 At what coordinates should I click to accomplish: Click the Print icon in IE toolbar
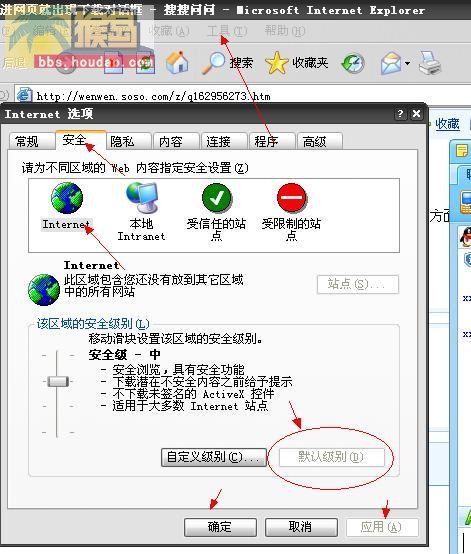[430, 63]
